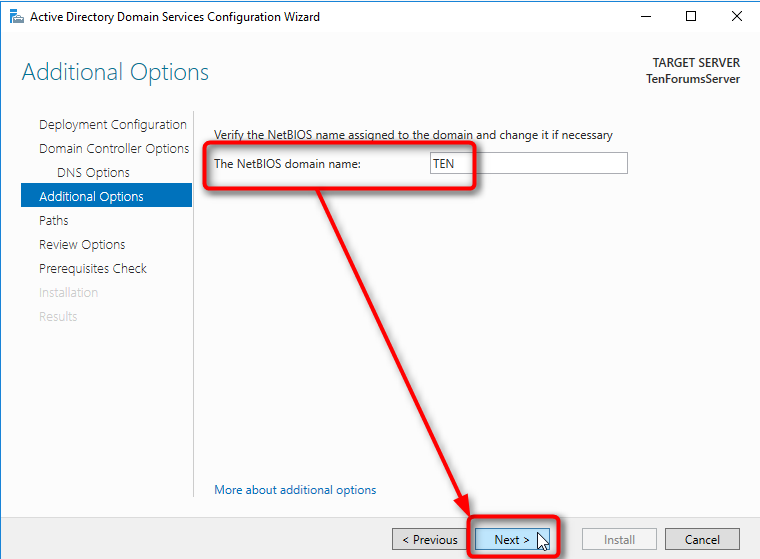This screenshot has width=760, height=559.
Task: Click the Additional Options page heading
Action: (x=115, y=72)
